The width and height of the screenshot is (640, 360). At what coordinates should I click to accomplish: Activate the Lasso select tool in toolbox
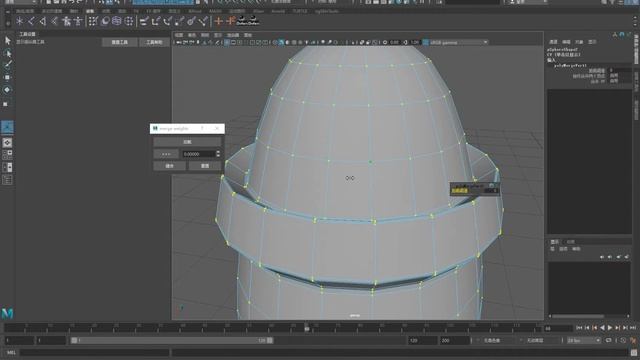point(7,53)
